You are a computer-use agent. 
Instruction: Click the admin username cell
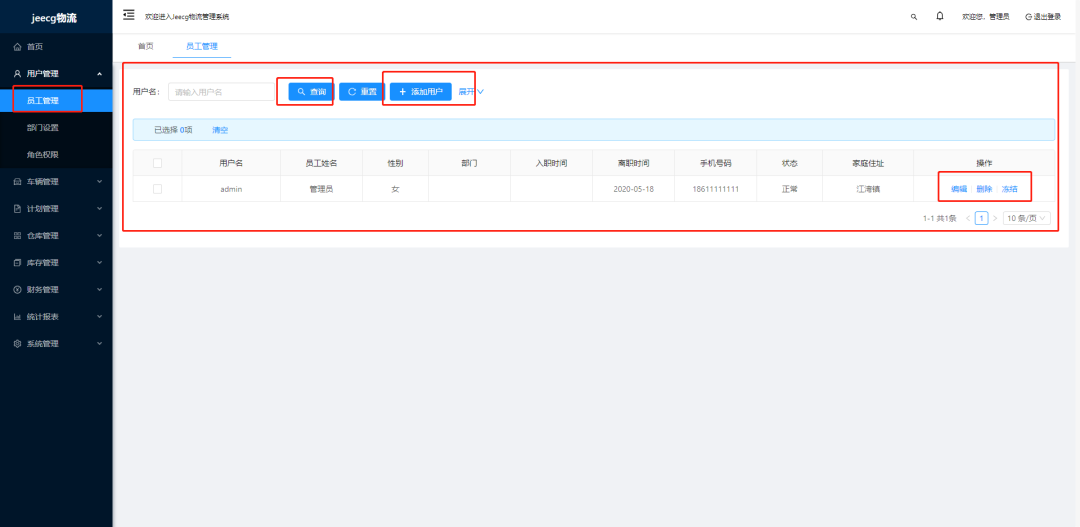click(x=231, y=189)
